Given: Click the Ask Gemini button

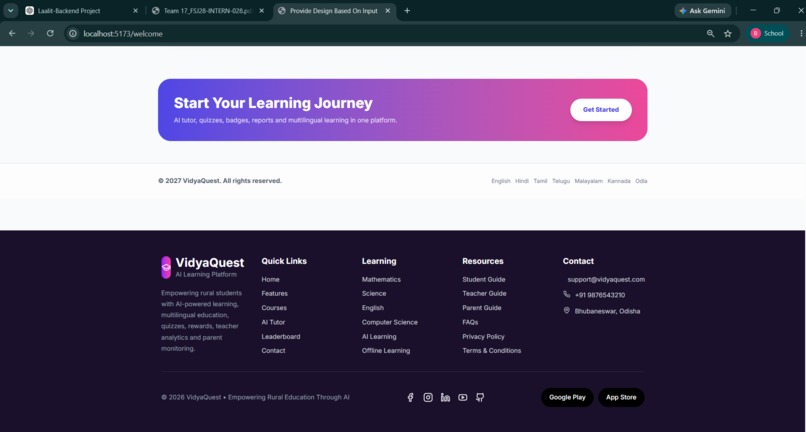Looking at the screenshot, I should tap(703, 11).
